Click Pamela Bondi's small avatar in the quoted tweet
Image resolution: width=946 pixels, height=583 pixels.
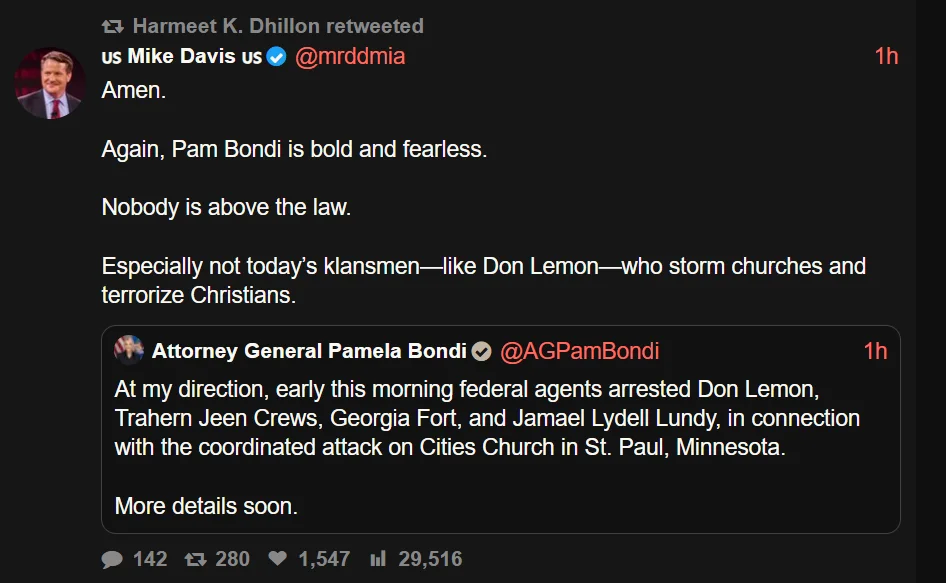[129, 350]
